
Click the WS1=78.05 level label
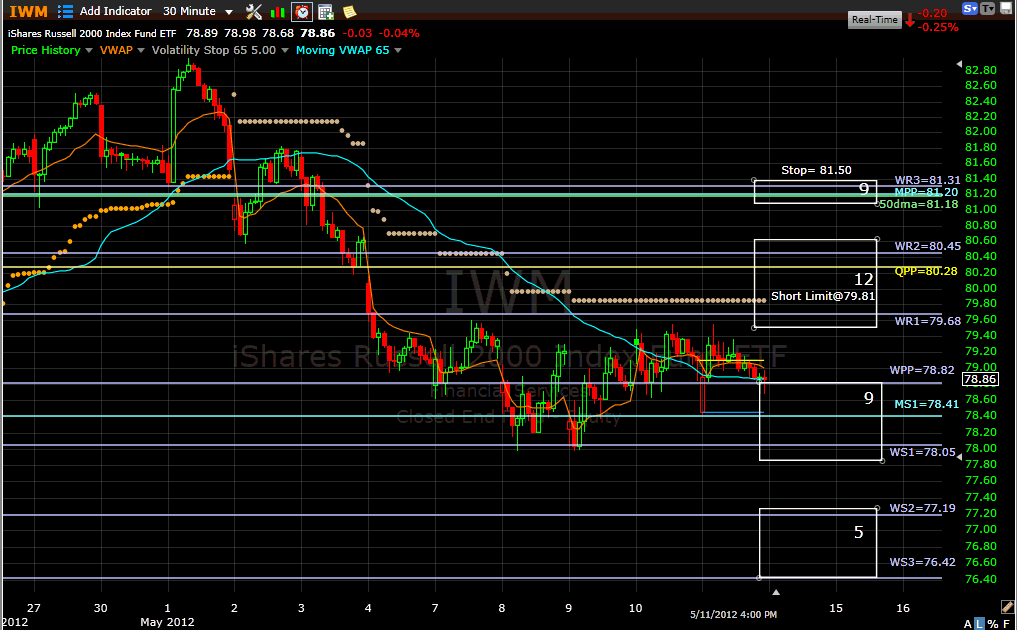tap(922, 452)
